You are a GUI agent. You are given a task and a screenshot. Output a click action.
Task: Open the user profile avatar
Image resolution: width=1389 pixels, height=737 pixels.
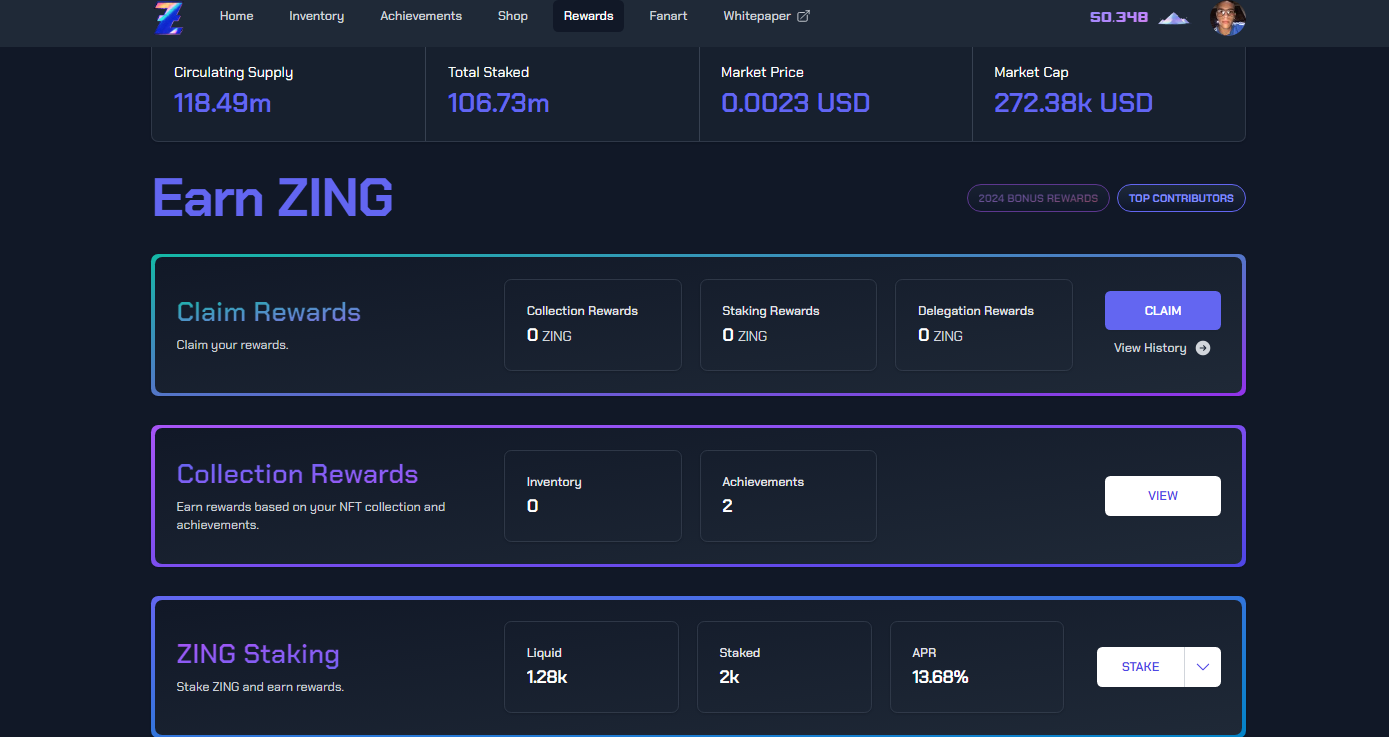pos(1227,18)
